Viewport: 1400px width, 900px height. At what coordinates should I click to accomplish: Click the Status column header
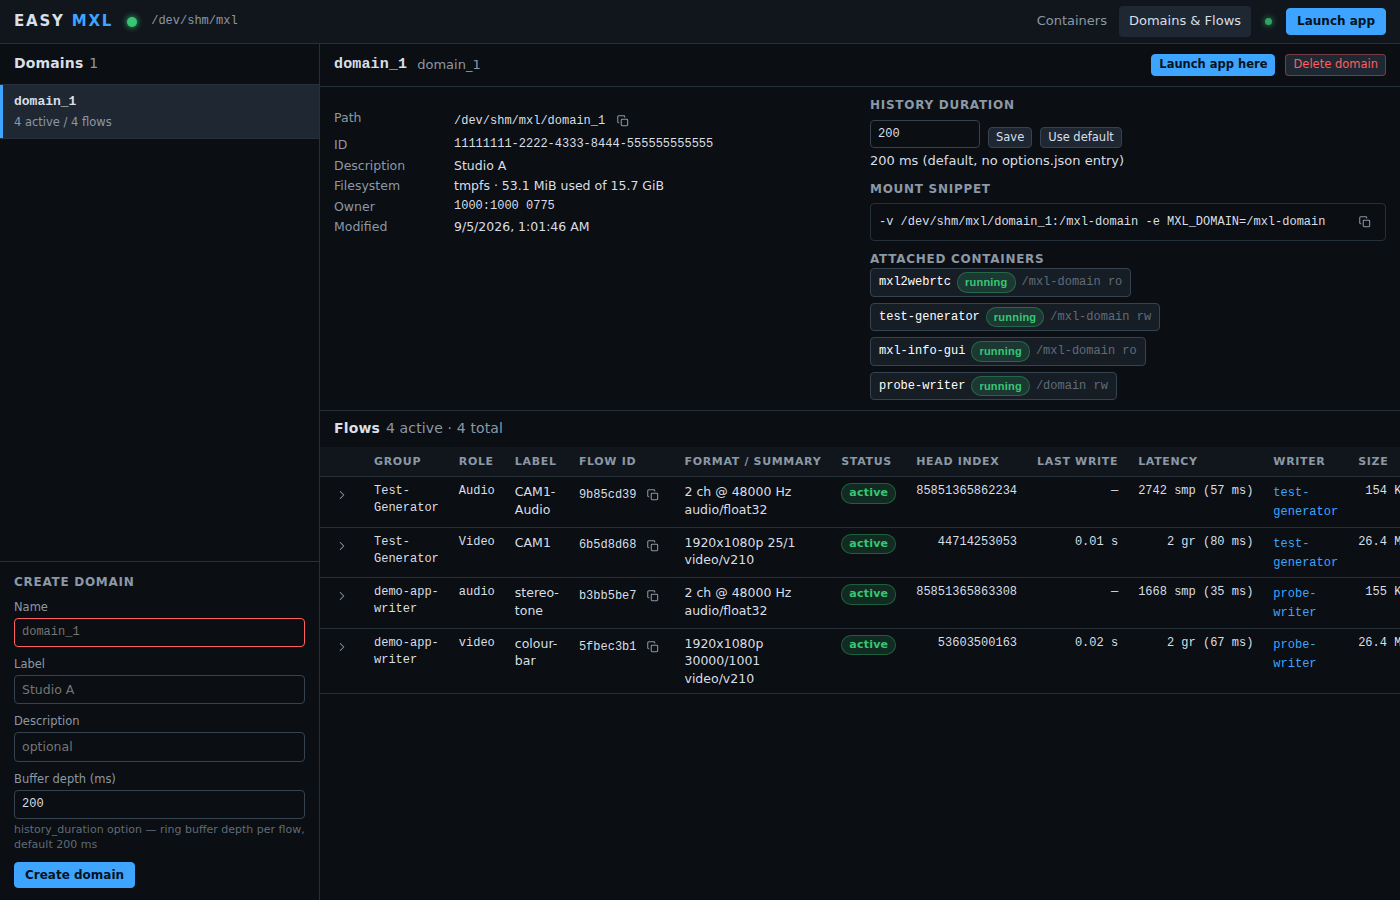pos(866,461)
